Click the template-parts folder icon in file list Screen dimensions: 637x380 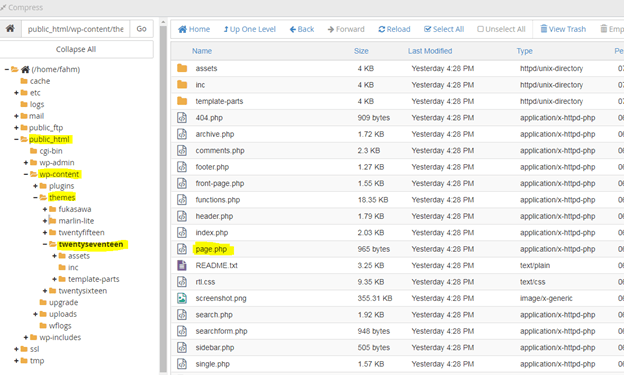[x=182, y=101]
